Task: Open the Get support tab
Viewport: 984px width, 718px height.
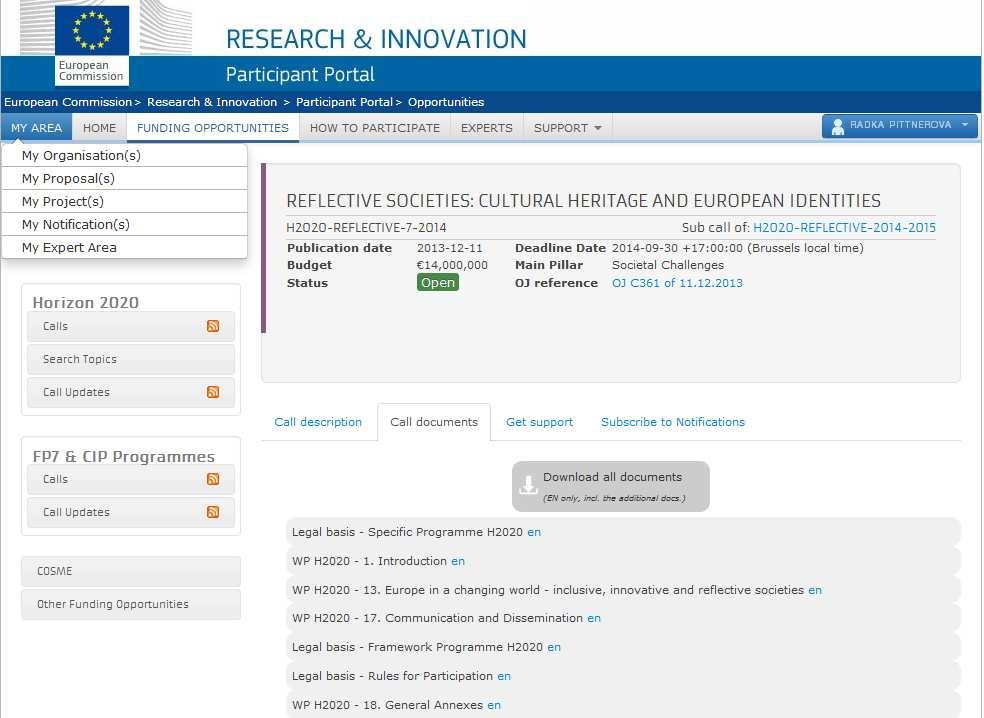Action: pos(539,422)
